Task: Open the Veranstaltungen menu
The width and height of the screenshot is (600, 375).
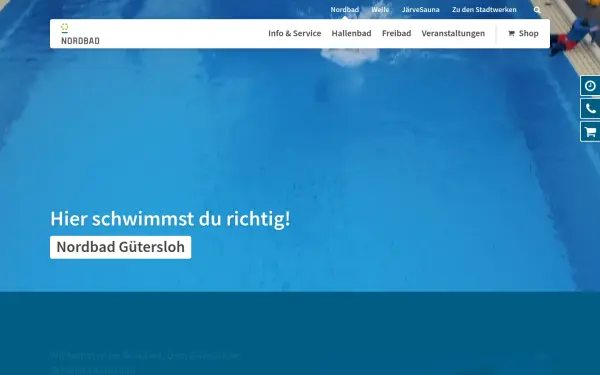Action: pos(453,34)
